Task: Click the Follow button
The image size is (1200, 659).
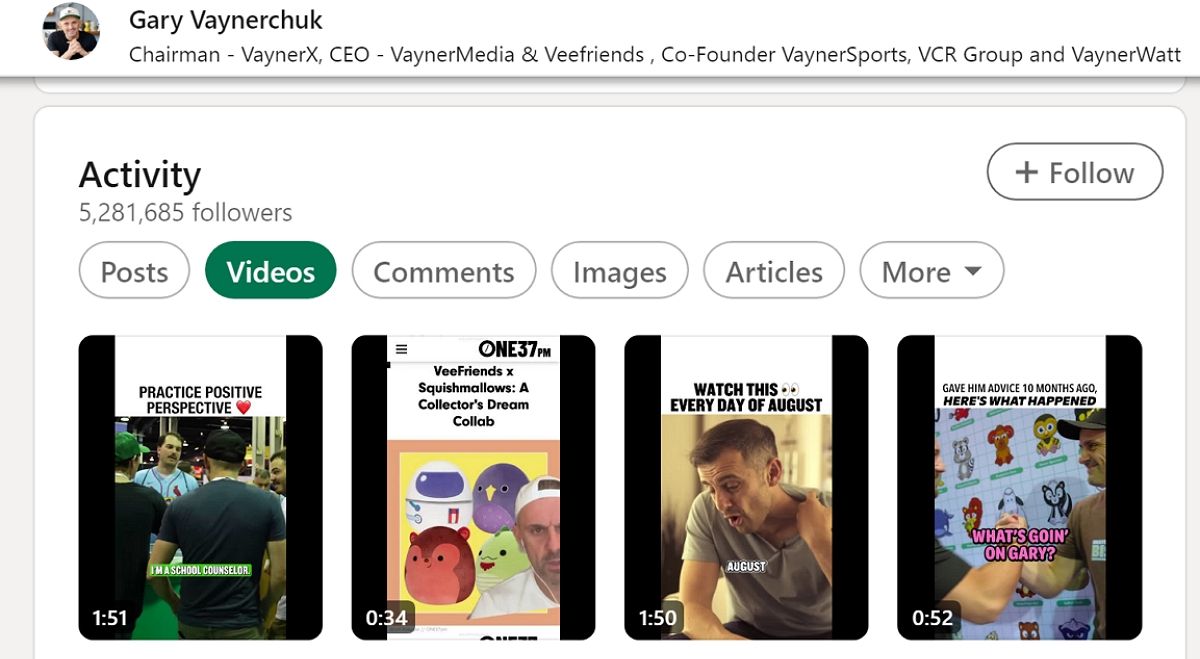Action: pyautogui.click(x=1074, y=171)
